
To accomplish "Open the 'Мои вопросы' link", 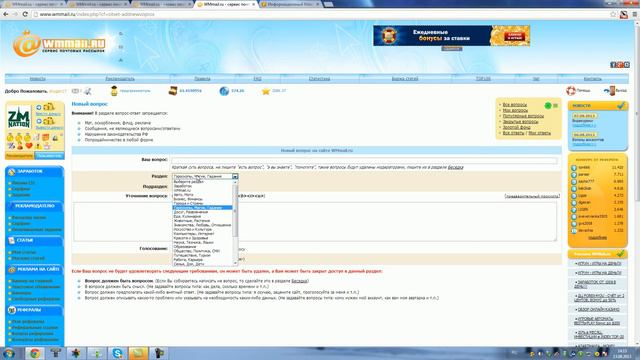I will point(515,111).
